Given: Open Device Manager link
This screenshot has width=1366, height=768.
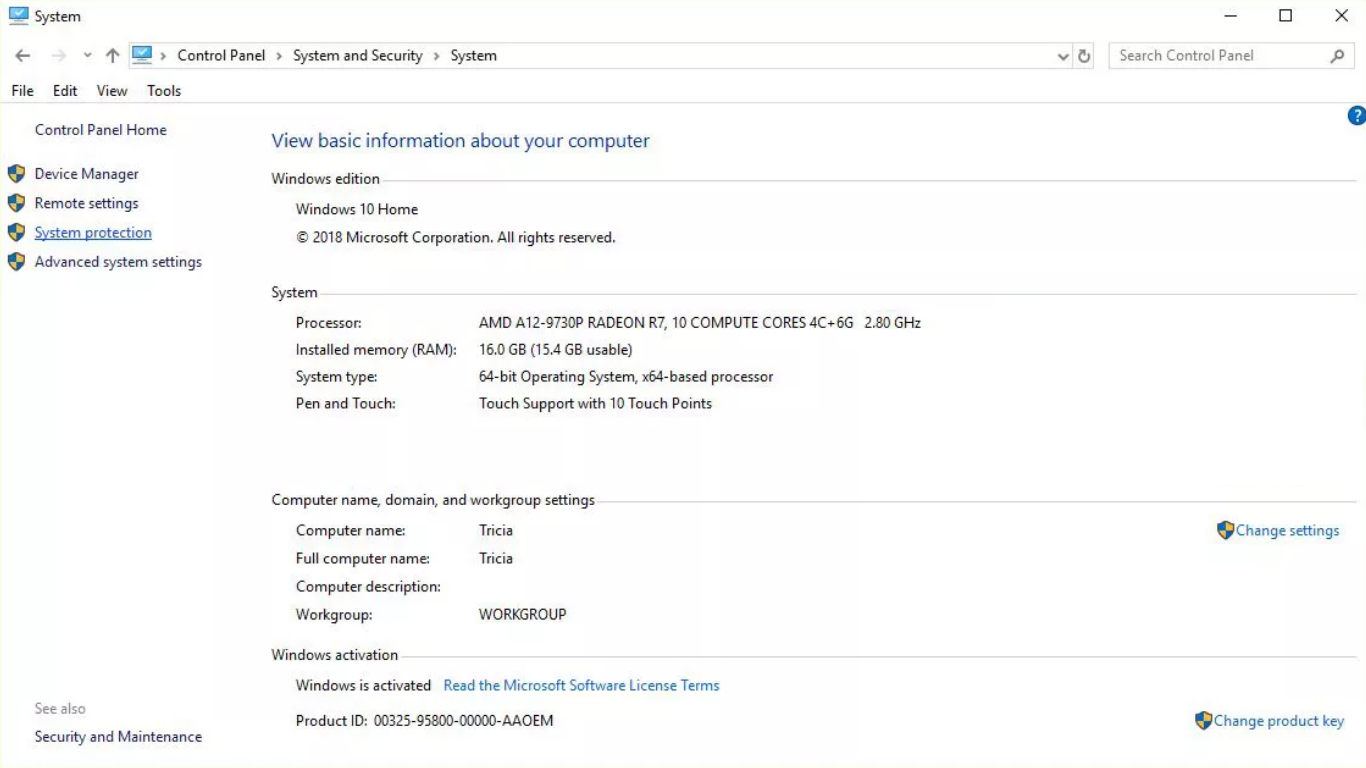Looking at the screenshot, I should click(87, 174).
